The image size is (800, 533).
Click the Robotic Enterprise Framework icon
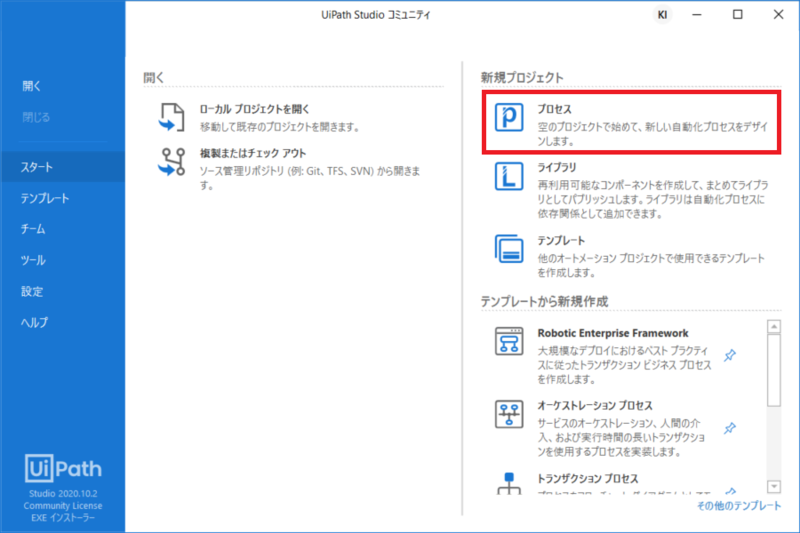[x=509, y=341]
